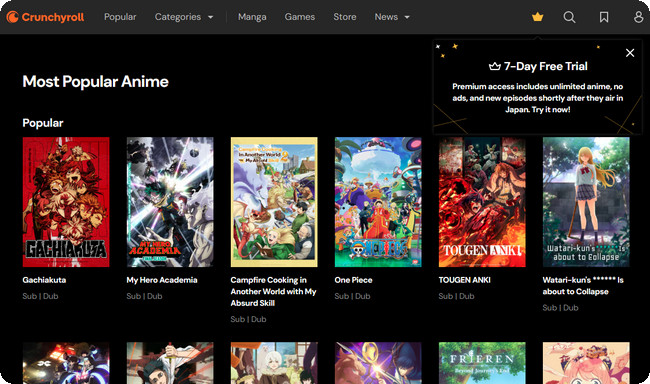Click the 7-Day Free Trial heading
The image size is (650, 384).
tap(538, 66)
